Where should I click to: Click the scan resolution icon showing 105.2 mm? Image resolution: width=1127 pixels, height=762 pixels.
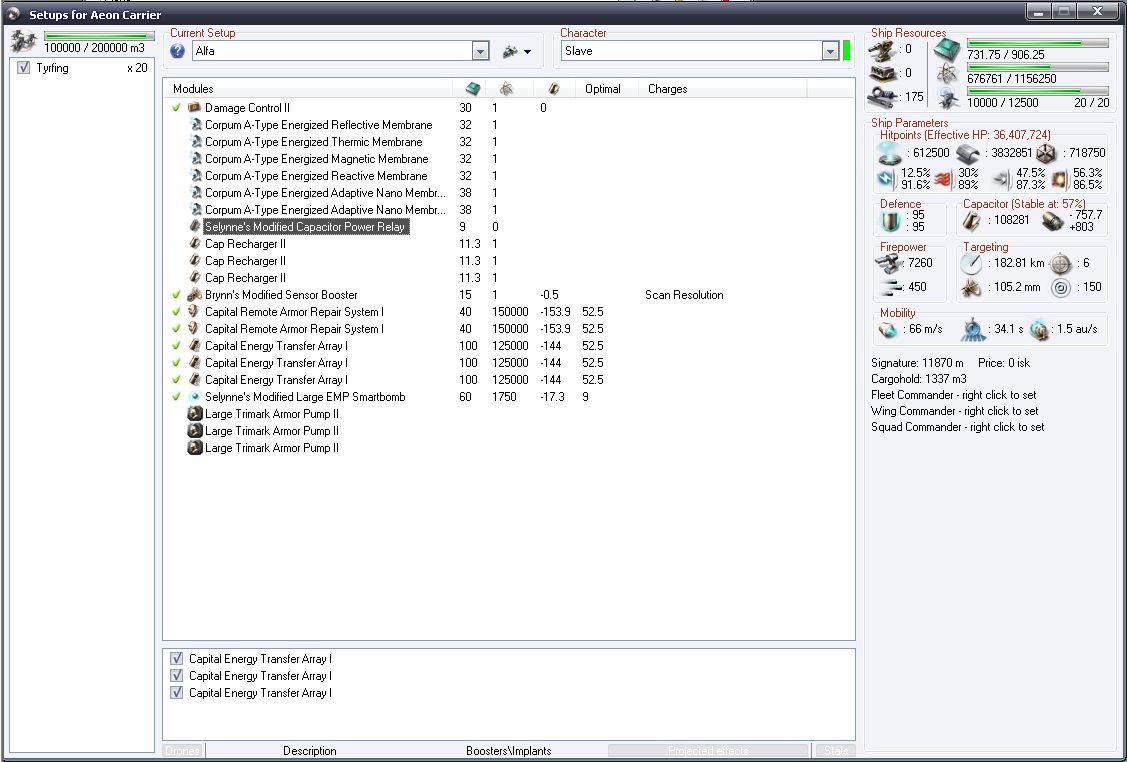click(973, 287)
